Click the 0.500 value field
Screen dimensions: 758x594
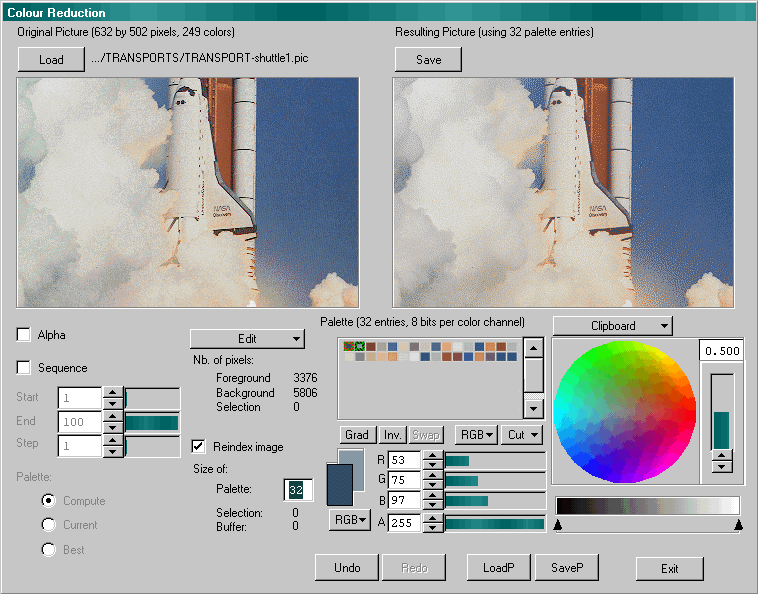coord(721,350)
